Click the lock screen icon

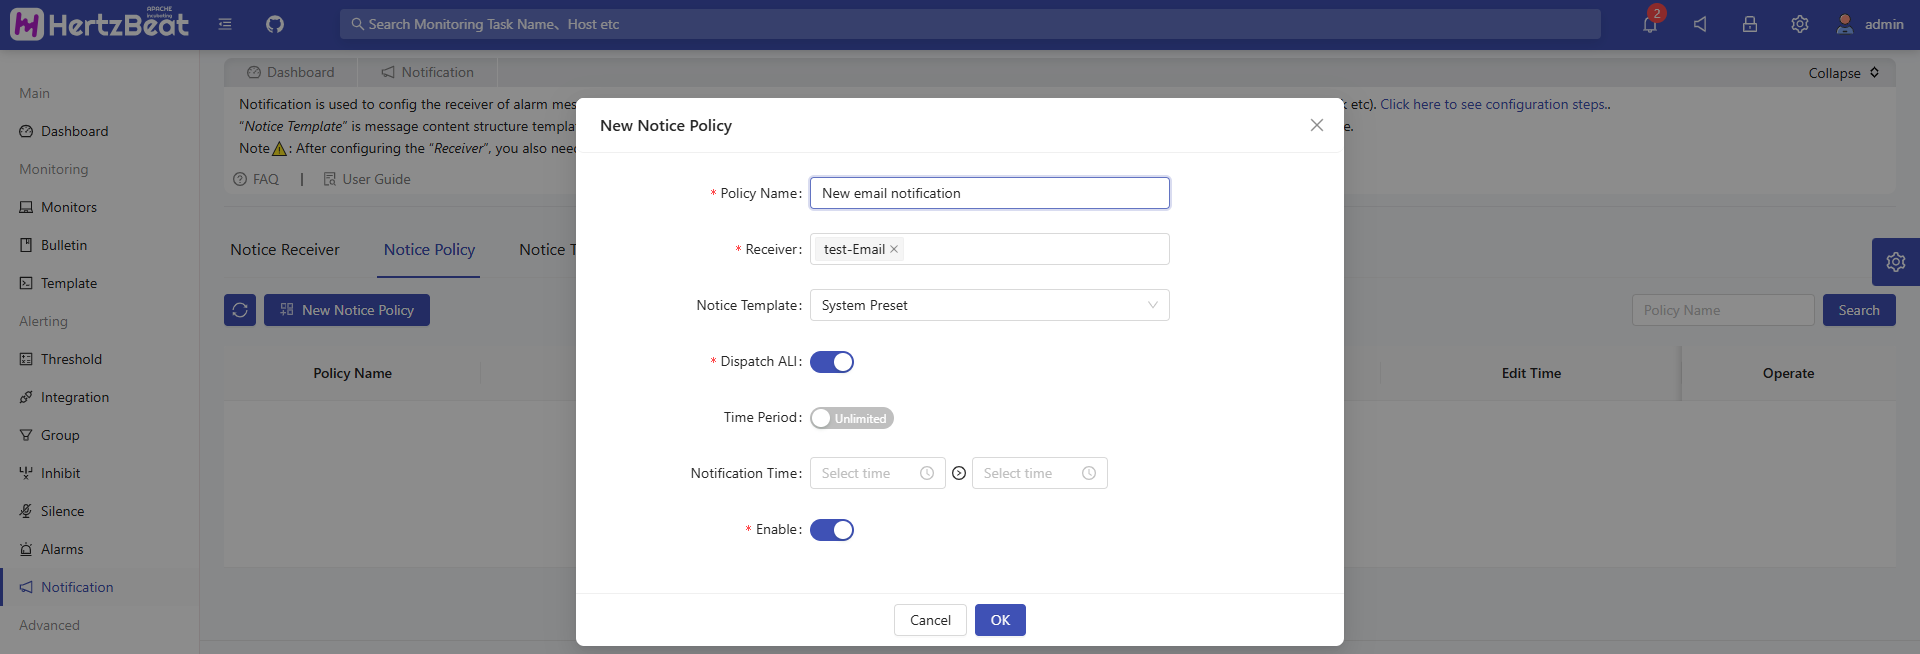click(1750, 24)
